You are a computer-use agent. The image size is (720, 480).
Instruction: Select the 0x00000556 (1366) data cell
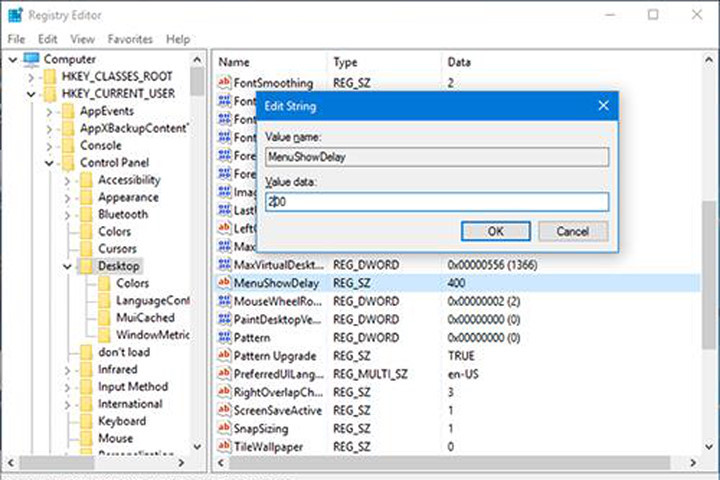pos(492,265)
